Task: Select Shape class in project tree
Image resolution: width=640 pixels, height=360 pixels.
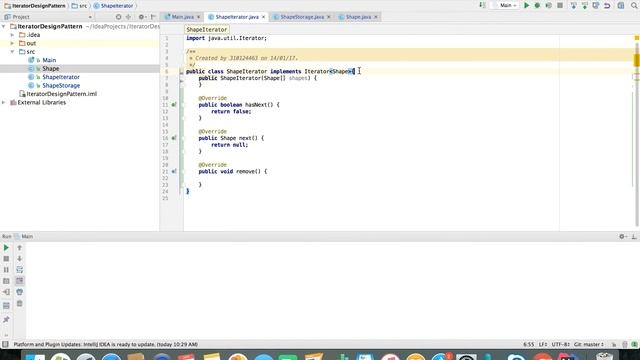Action: (51, 69)
